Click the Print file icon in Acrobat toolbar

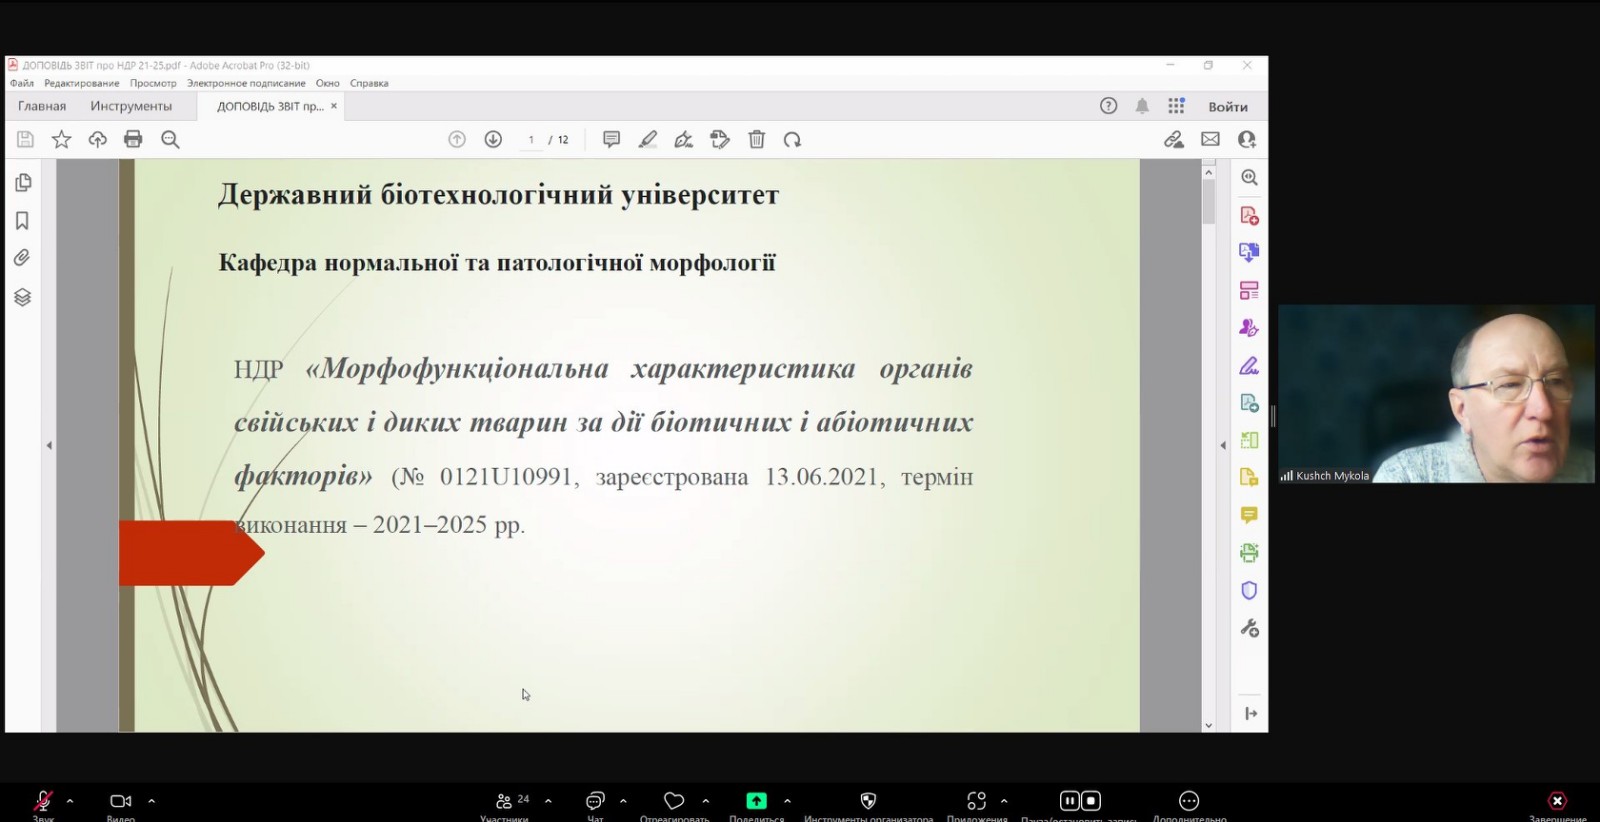[133, 140]
